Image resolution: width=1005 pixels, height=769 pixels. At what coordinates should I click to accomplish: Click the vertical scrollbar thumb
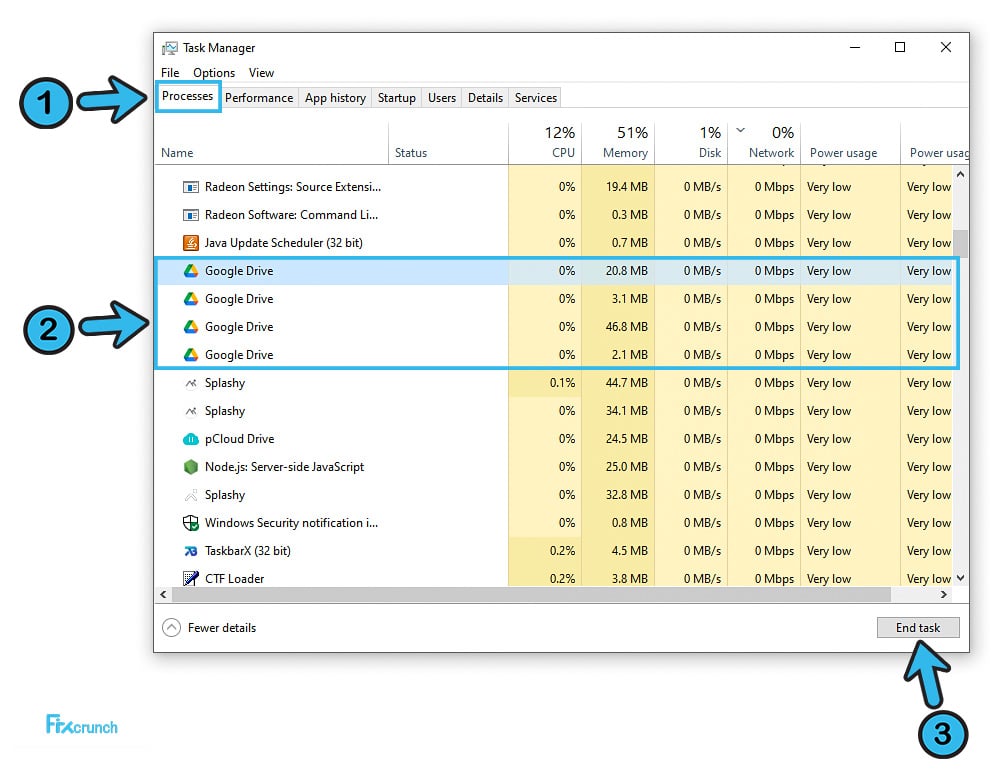(960, 244)
